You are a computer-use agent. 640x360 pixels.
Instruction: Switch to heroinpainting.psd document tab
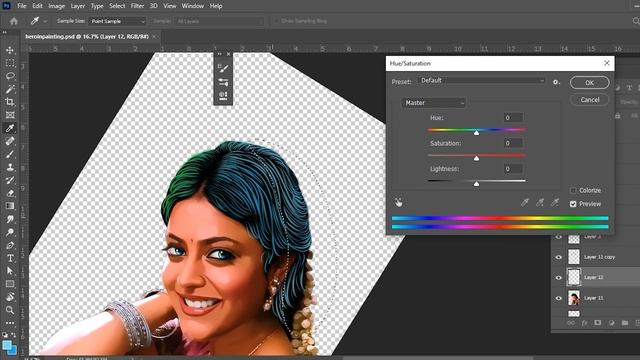point(87,36)
